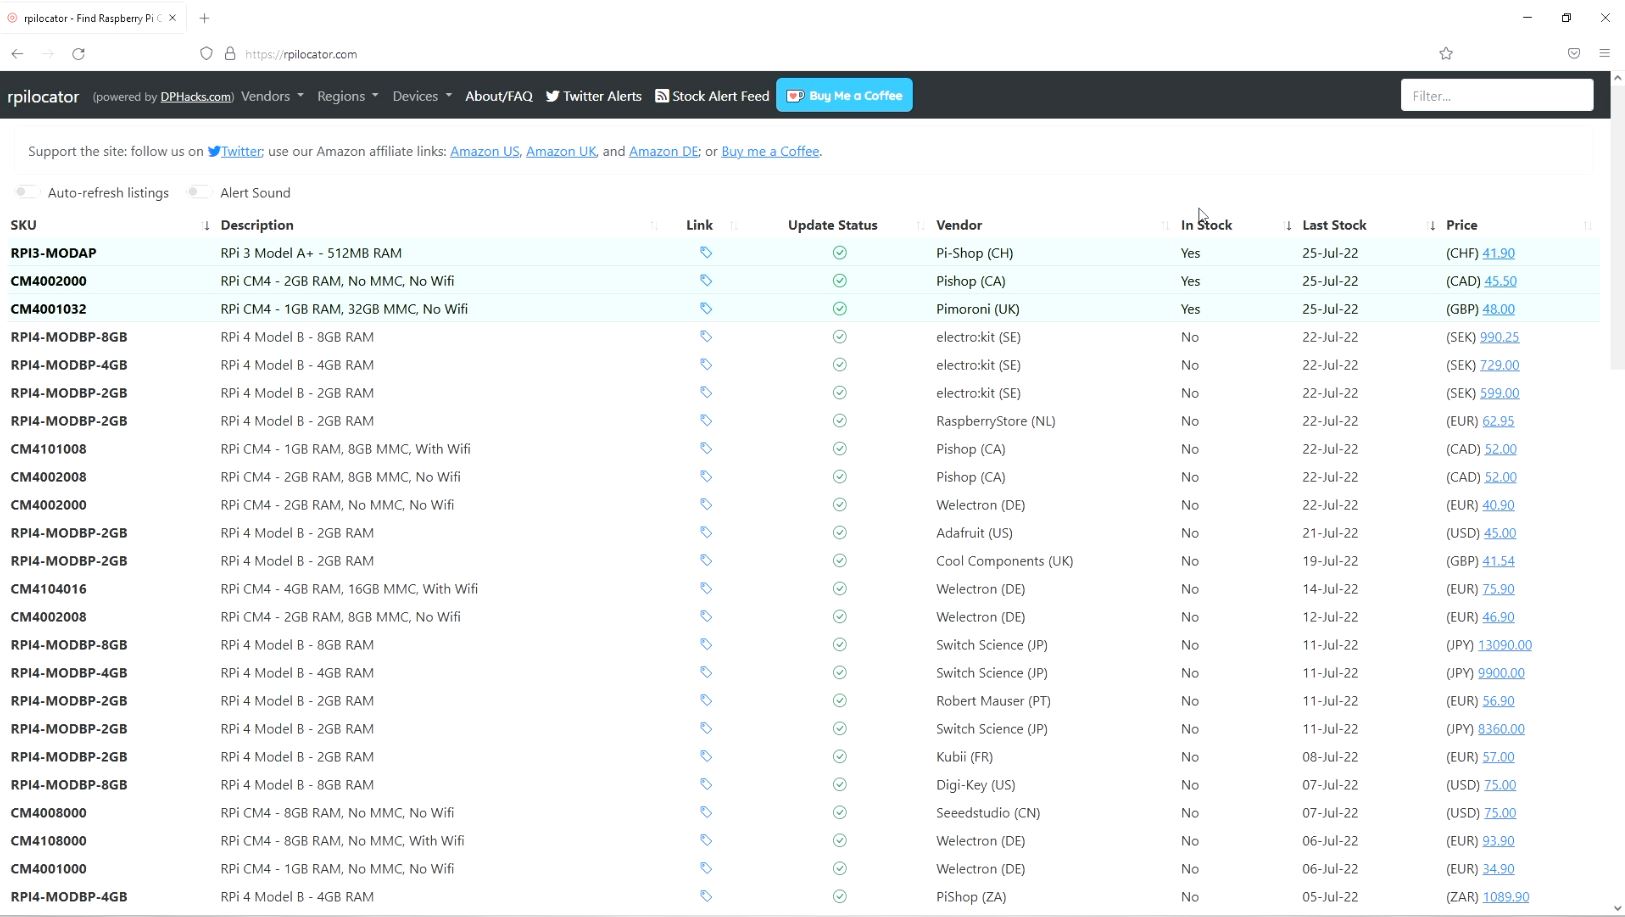The height and width of the screenshot is (917, 1625).
Task: Turn on Alert Sound toggle
Action: click(198, 192)
